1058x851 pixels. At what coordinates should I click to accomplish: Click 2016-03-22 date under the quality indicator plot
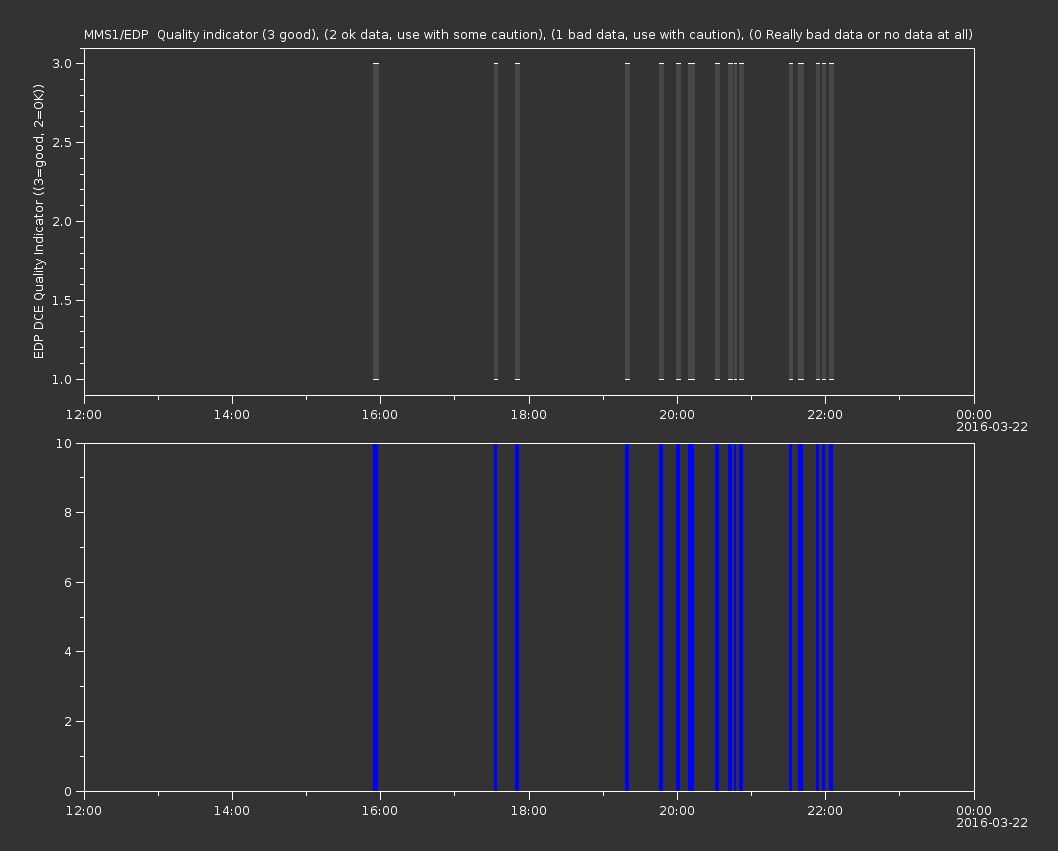[x=992, y=427]
